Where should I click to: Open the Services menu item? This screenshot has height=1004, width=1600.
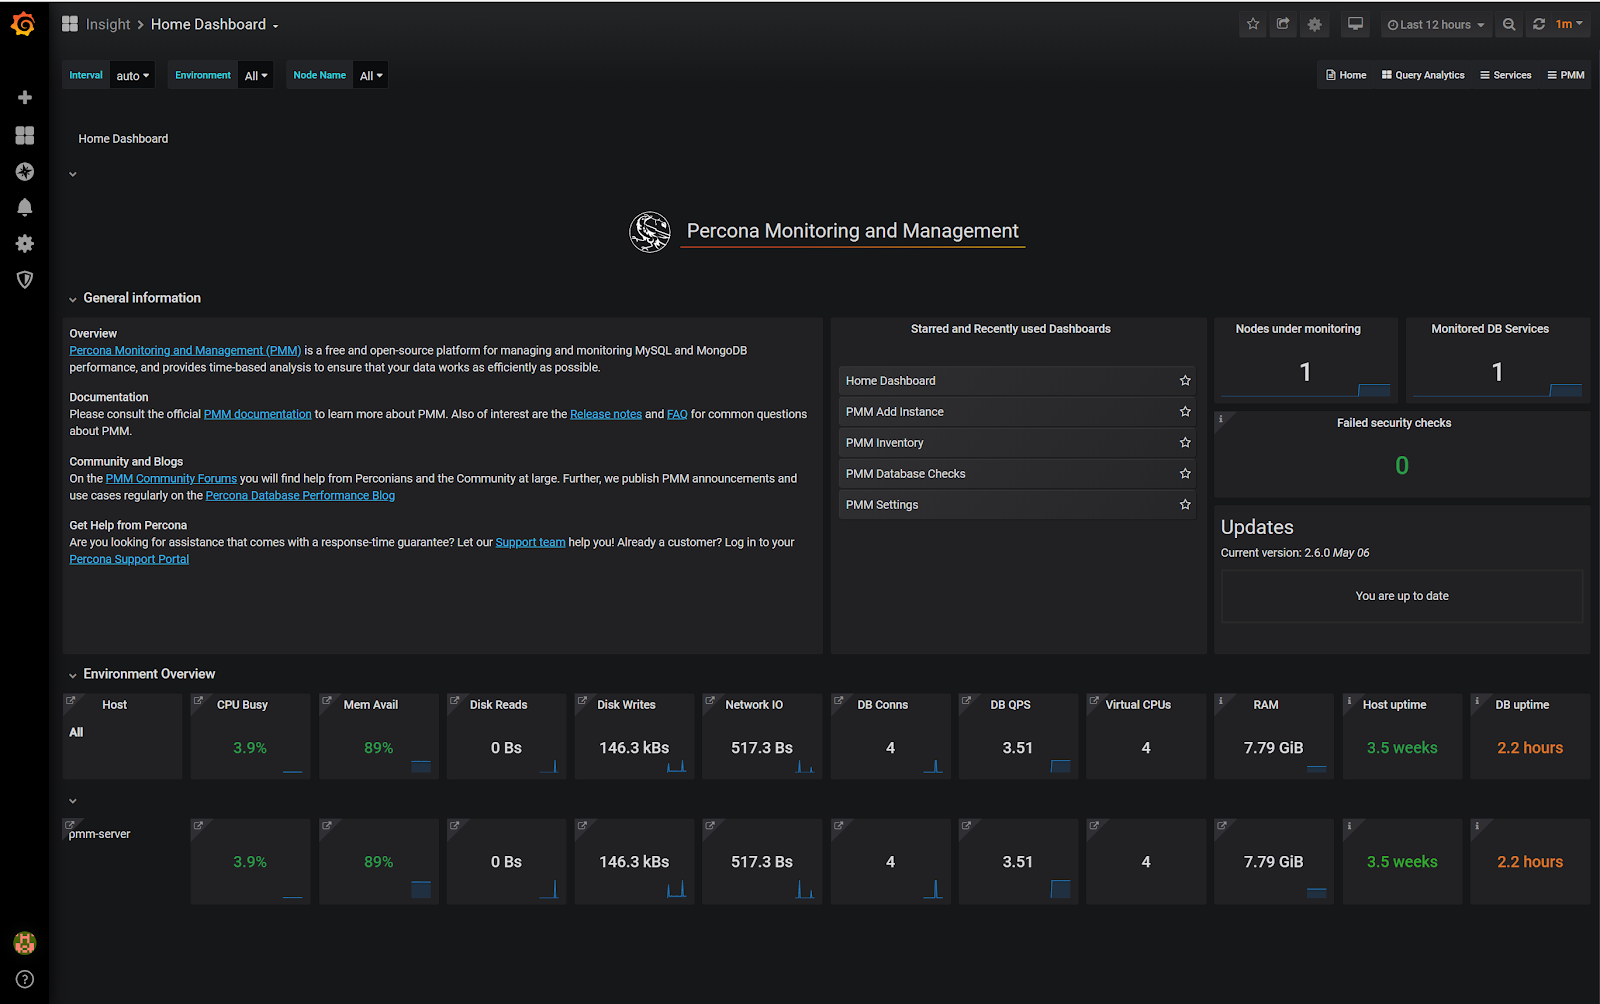point(1505,74)
